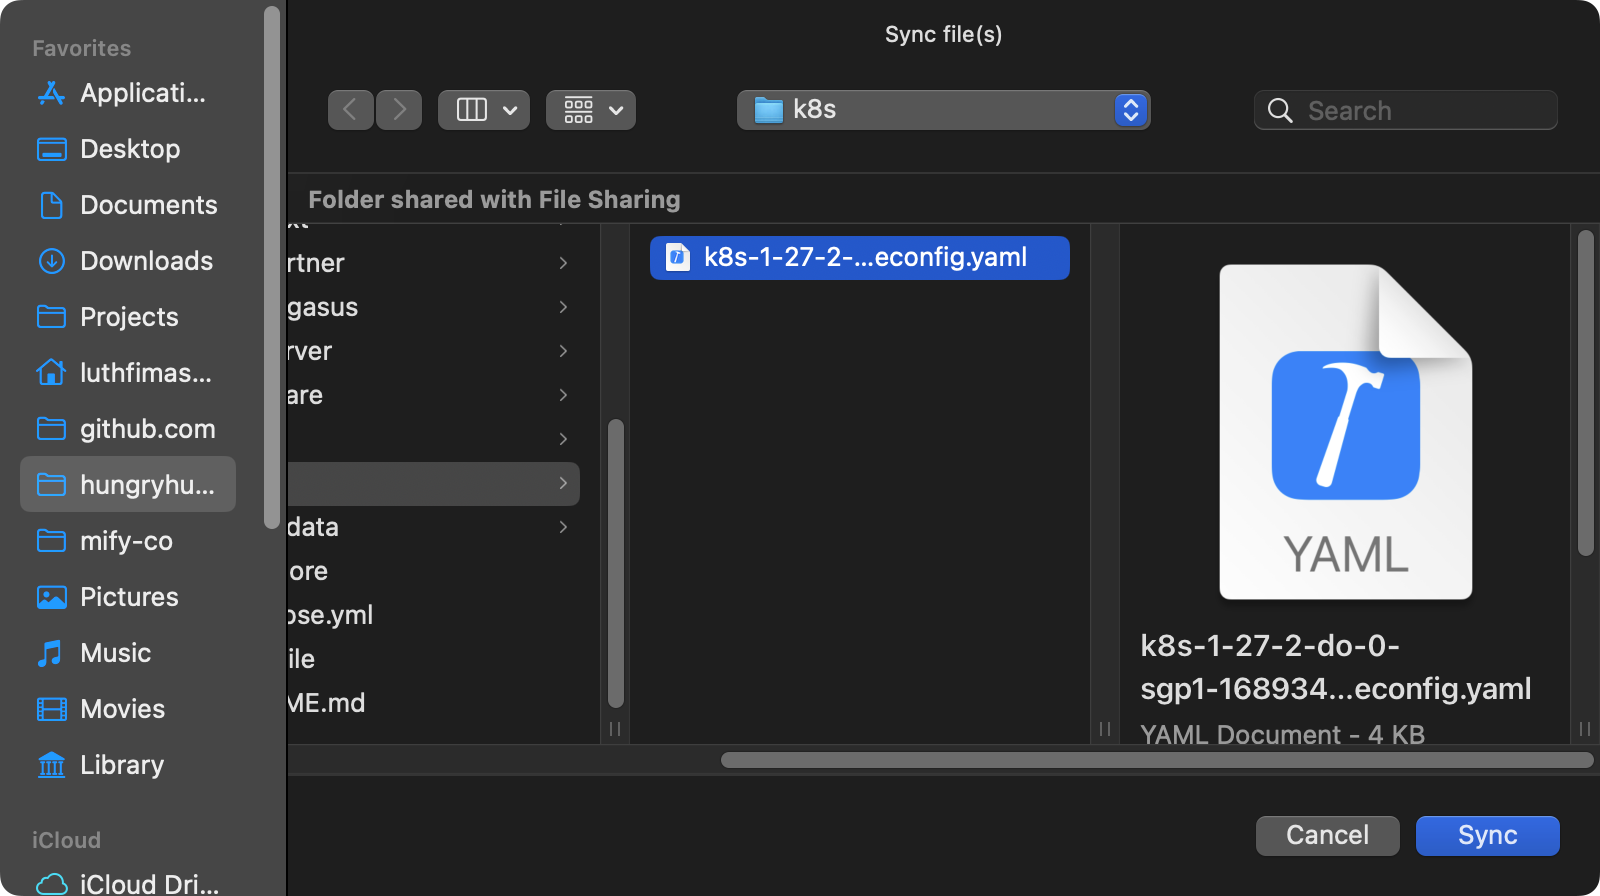Select the Library item in sidebar
Viewport: 1600px width, 896px height.
pyautogui.click(x=121, y=765)
